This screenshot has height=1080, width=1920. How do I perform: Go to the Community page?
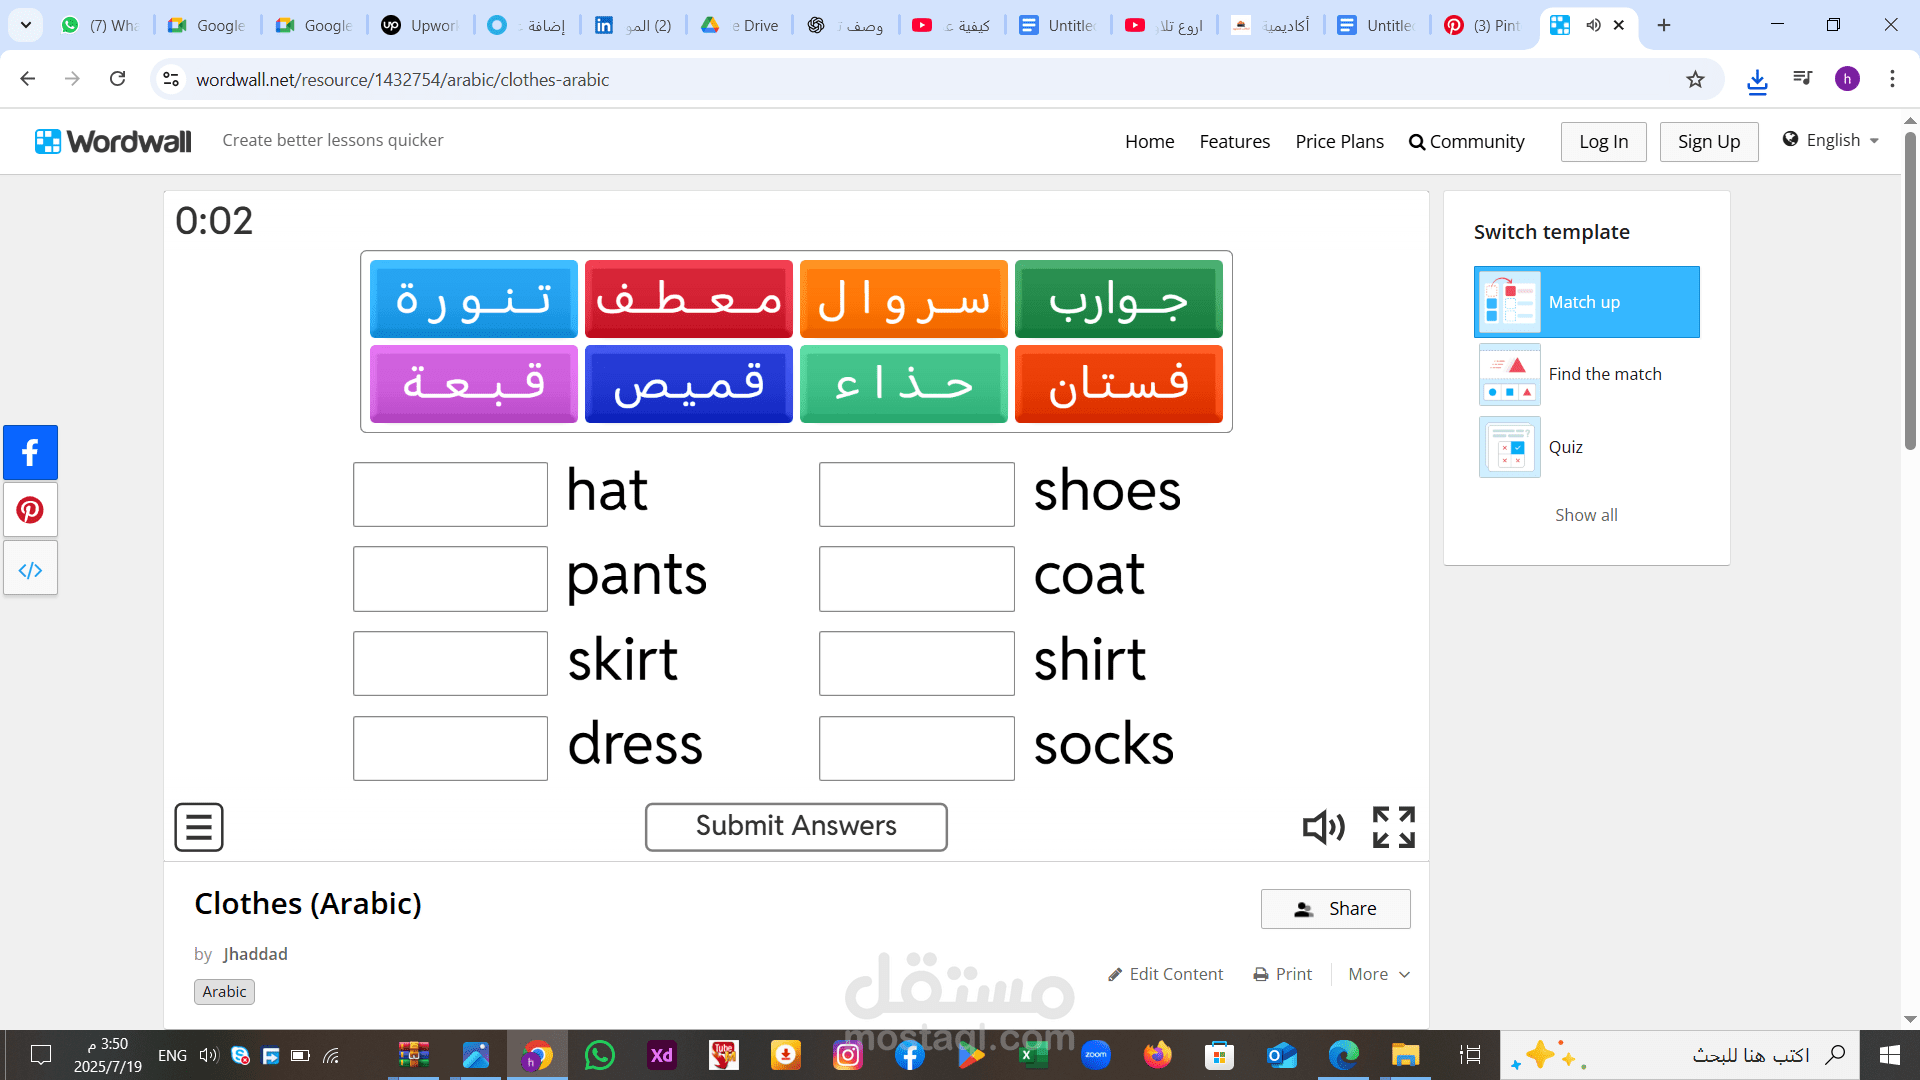point(1466,142)
